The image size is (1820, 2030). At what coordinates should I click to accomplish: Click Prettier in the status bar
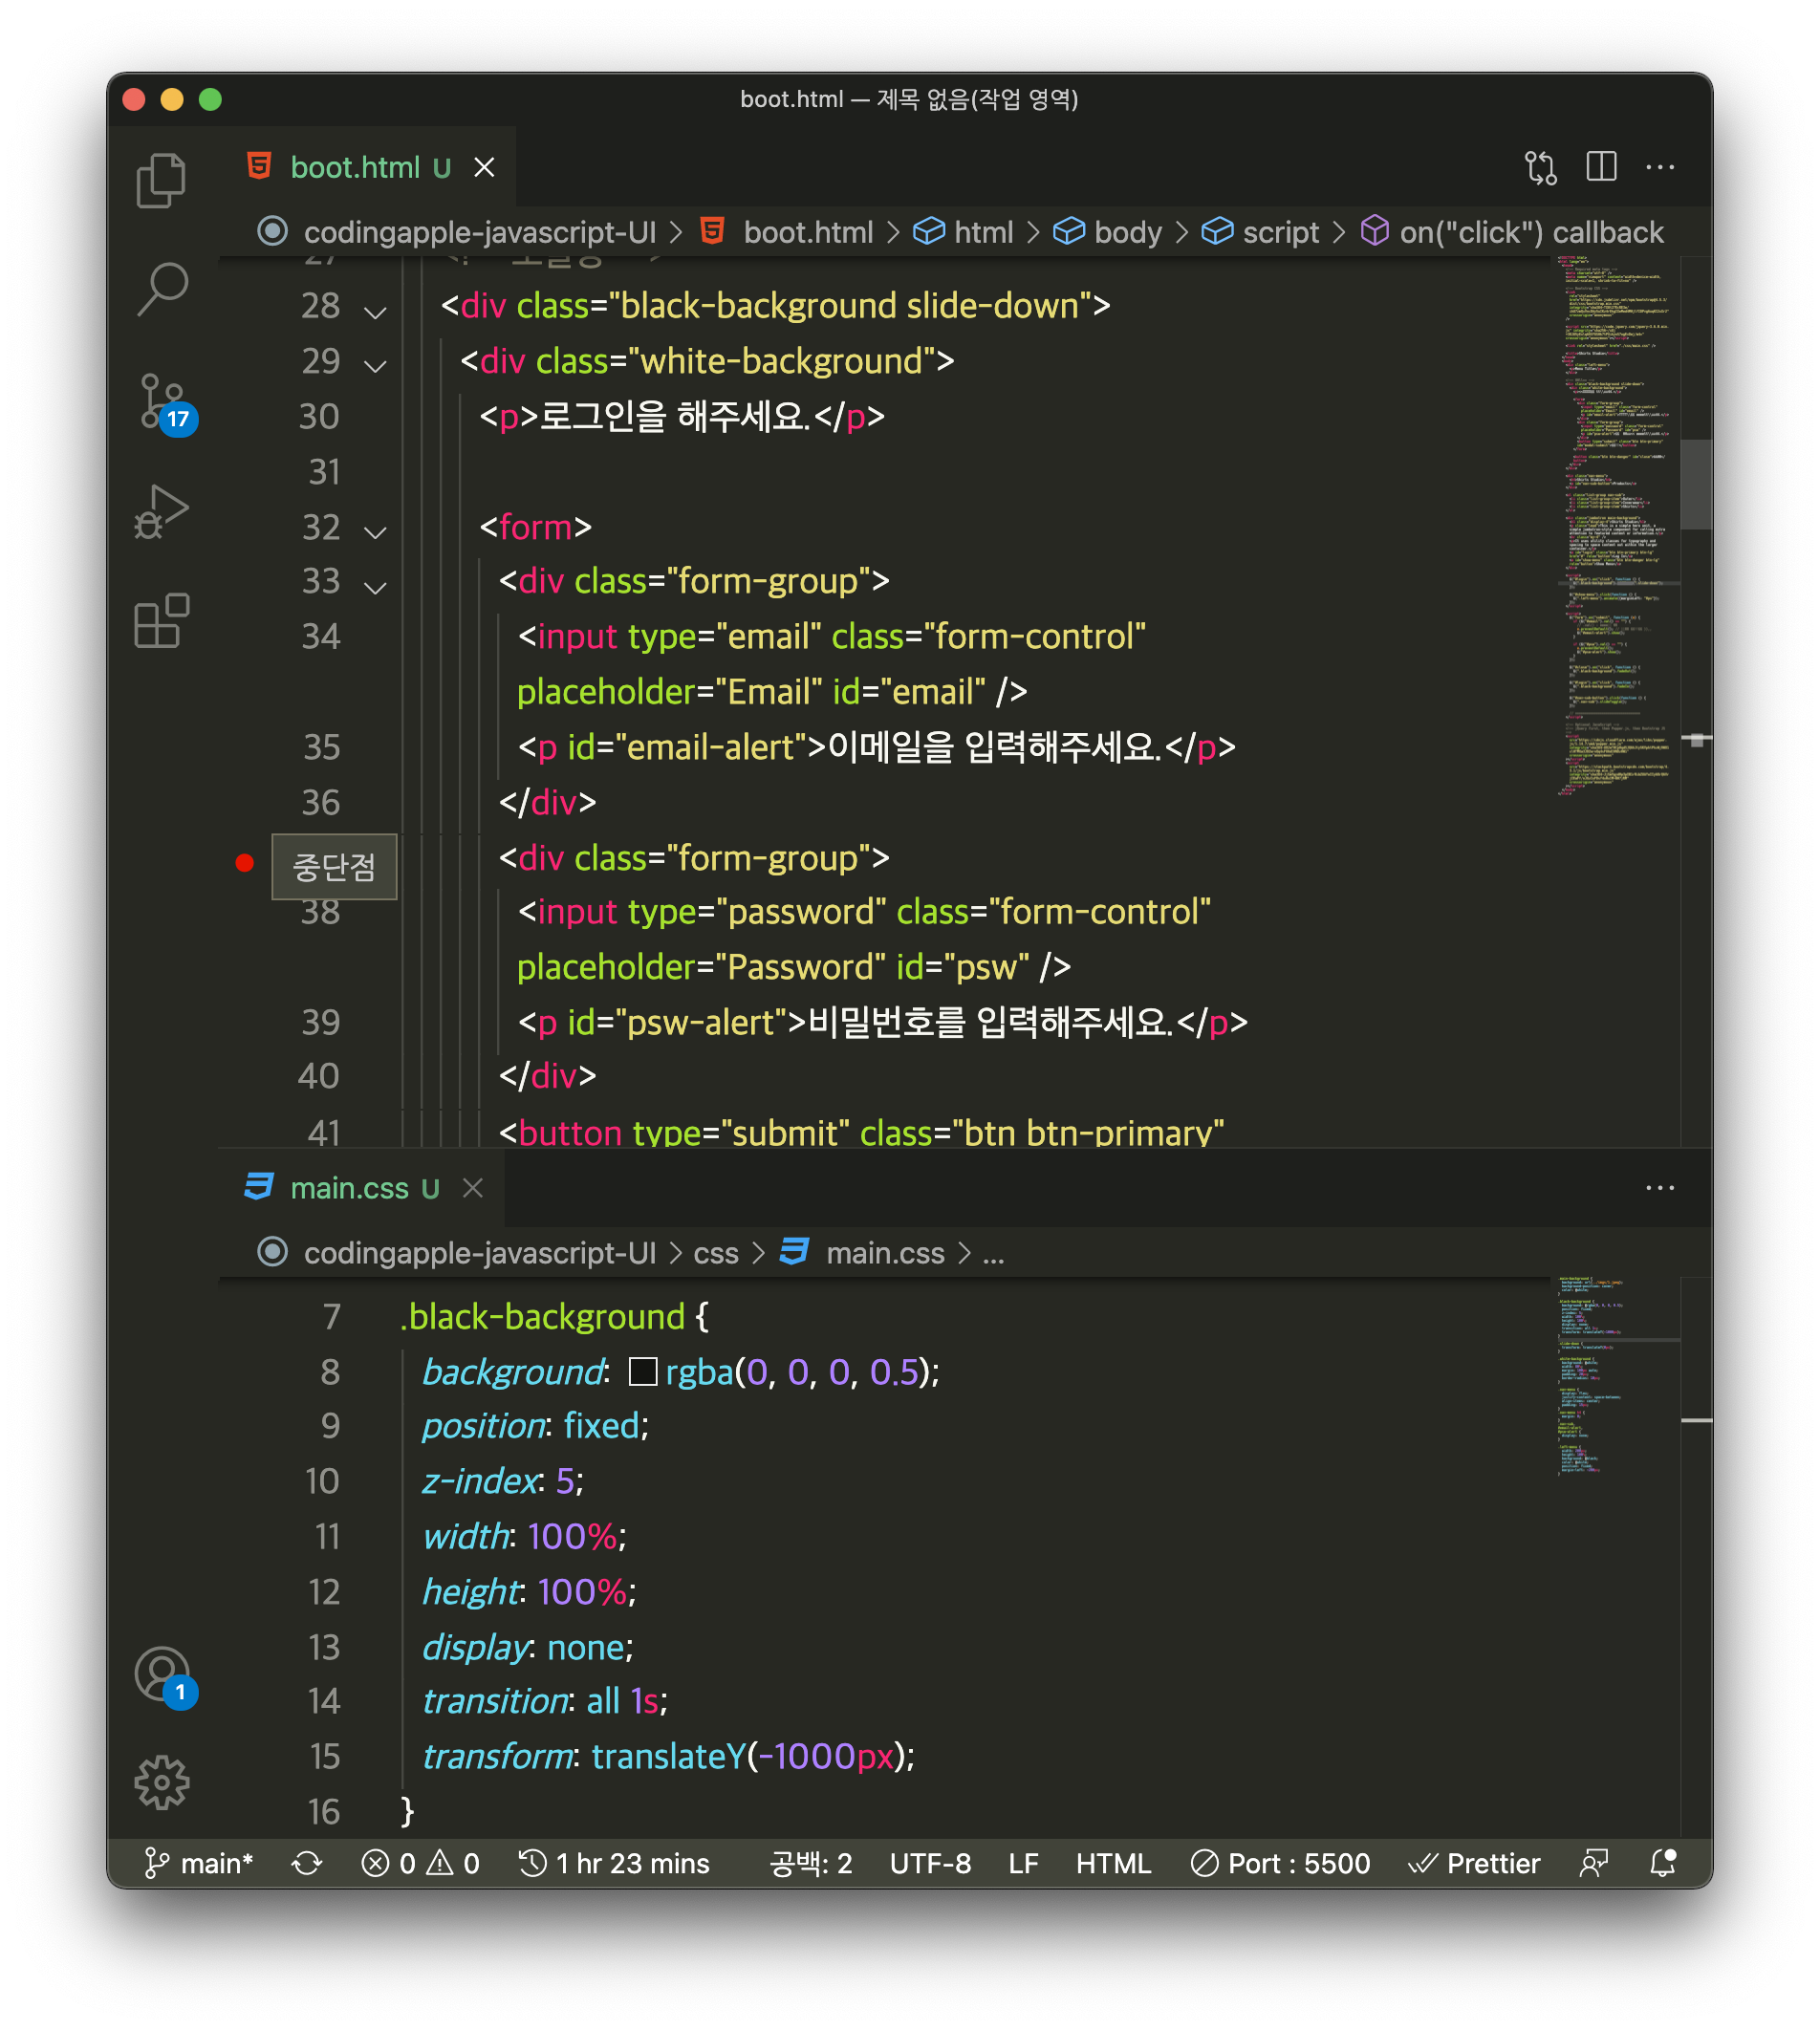coord(1475,1863)
